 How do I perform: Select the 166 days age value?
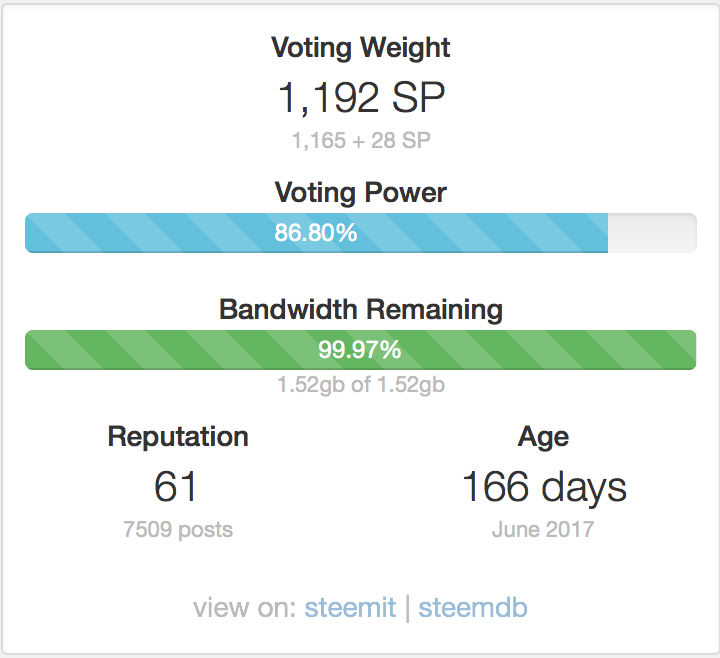(543, 487)
